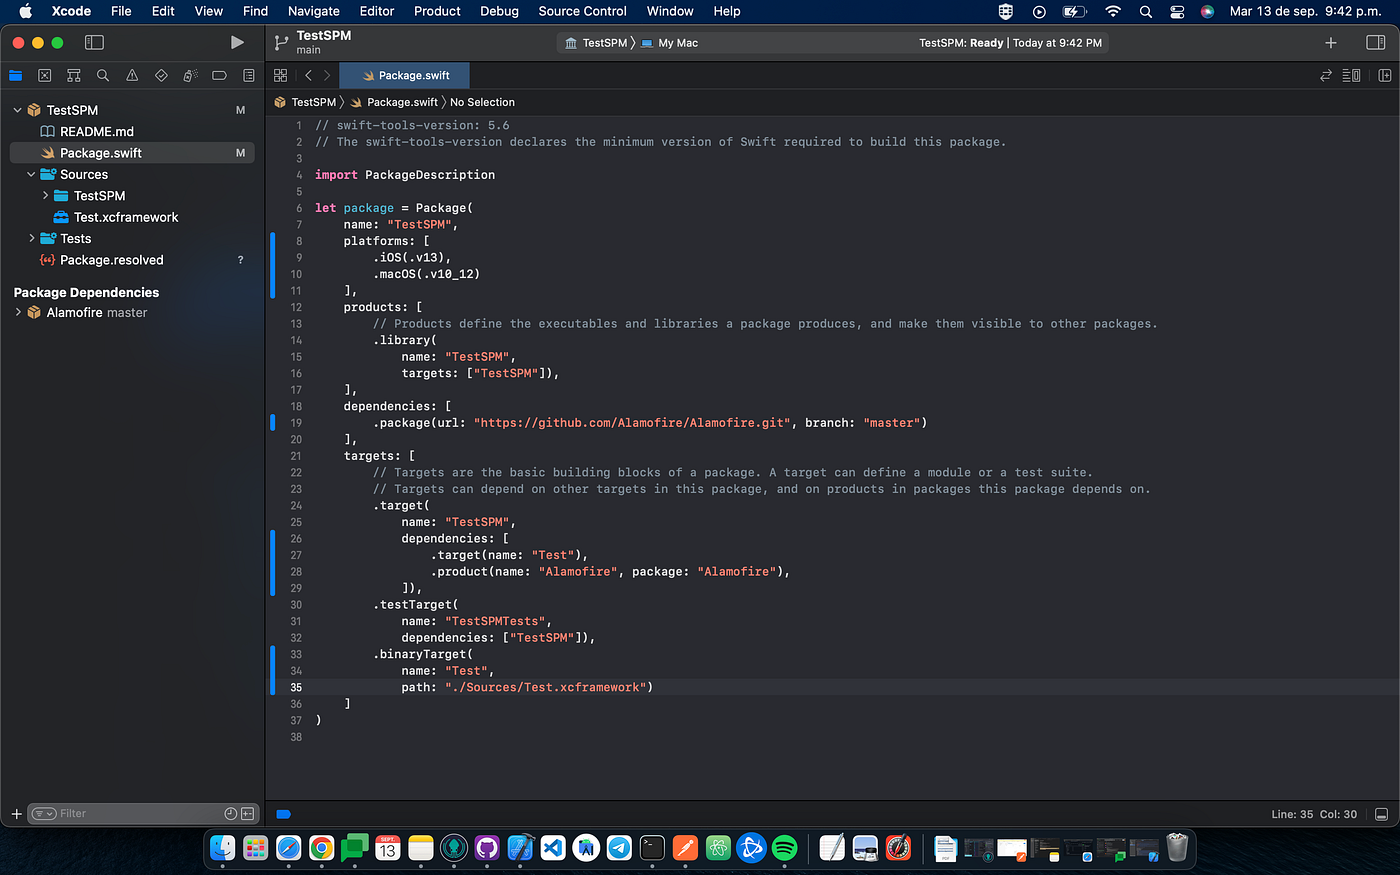
Task: Open the Issue navigator warning icon
Action: (132, 75)
